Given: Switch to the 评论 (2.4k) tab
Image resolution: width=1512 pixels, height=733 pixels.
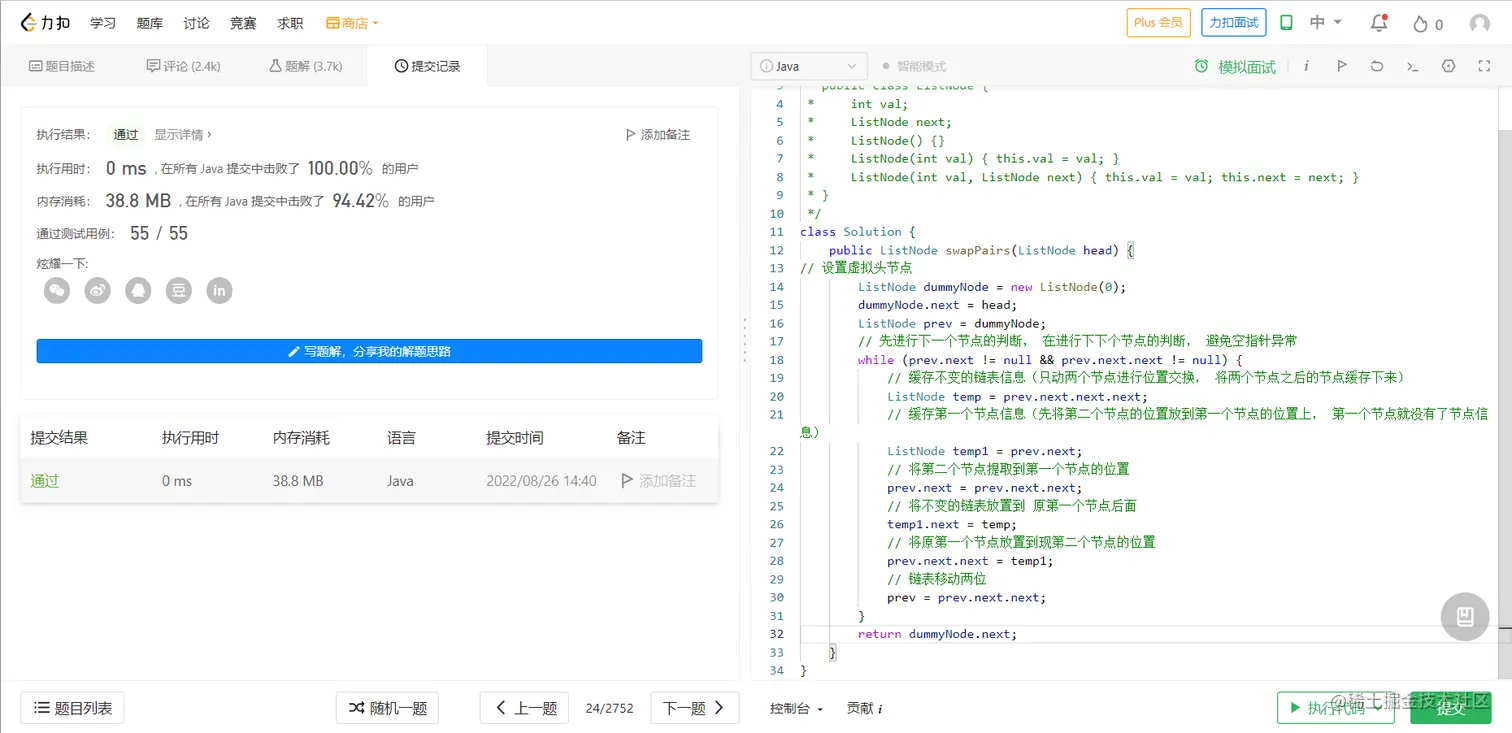Looking at the screenshot, I should point(183,66).
